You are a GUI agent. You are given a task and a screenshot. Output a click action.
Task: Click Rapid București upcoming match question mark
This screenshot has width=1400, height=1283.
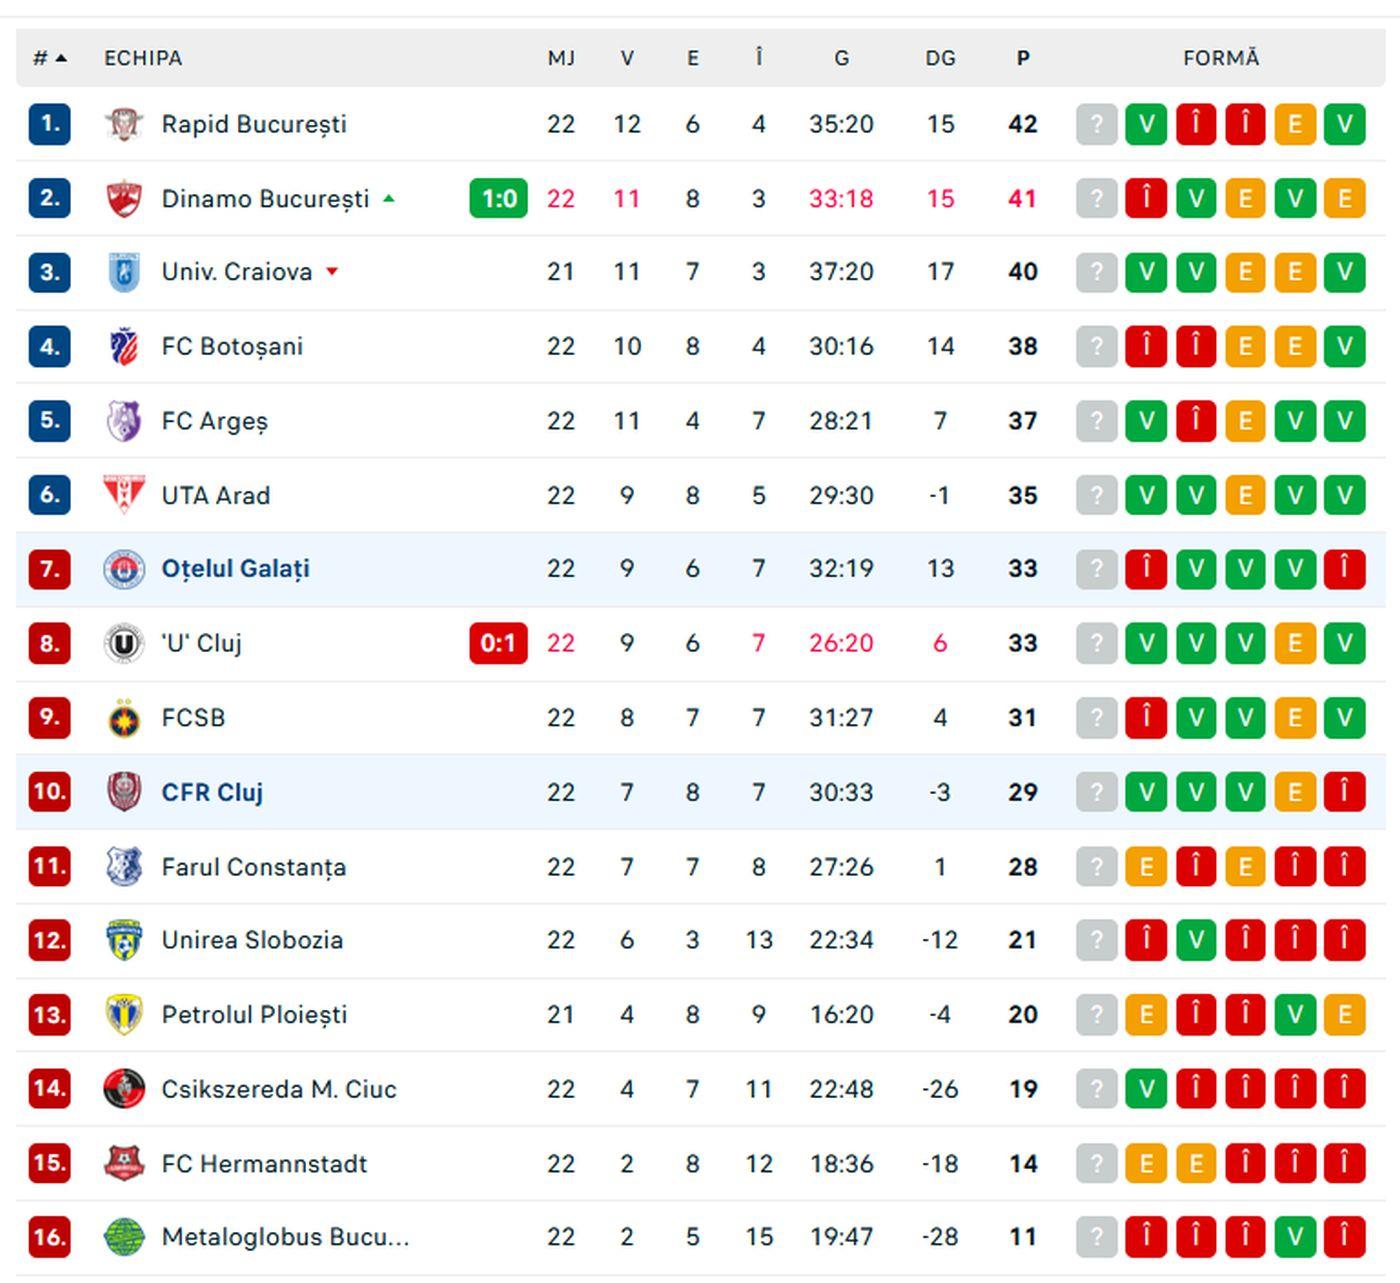click(1096, 124)
